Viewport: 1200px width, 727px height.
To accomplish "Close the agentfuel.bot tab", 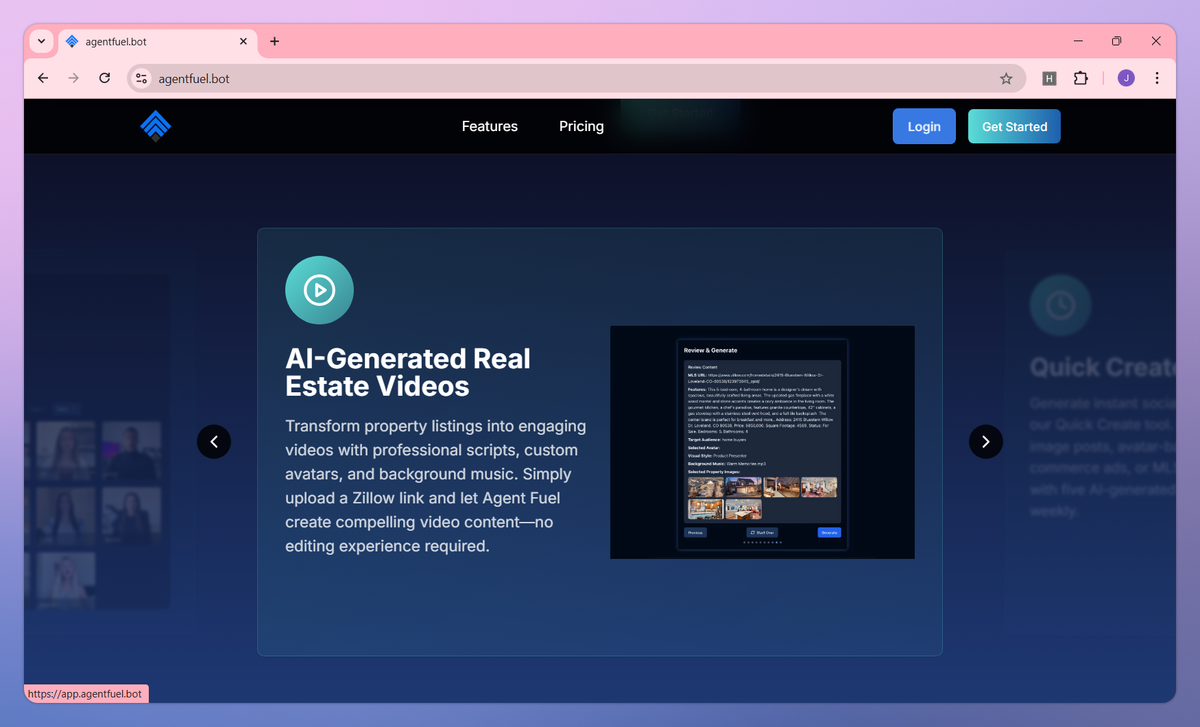I will 243,42.
